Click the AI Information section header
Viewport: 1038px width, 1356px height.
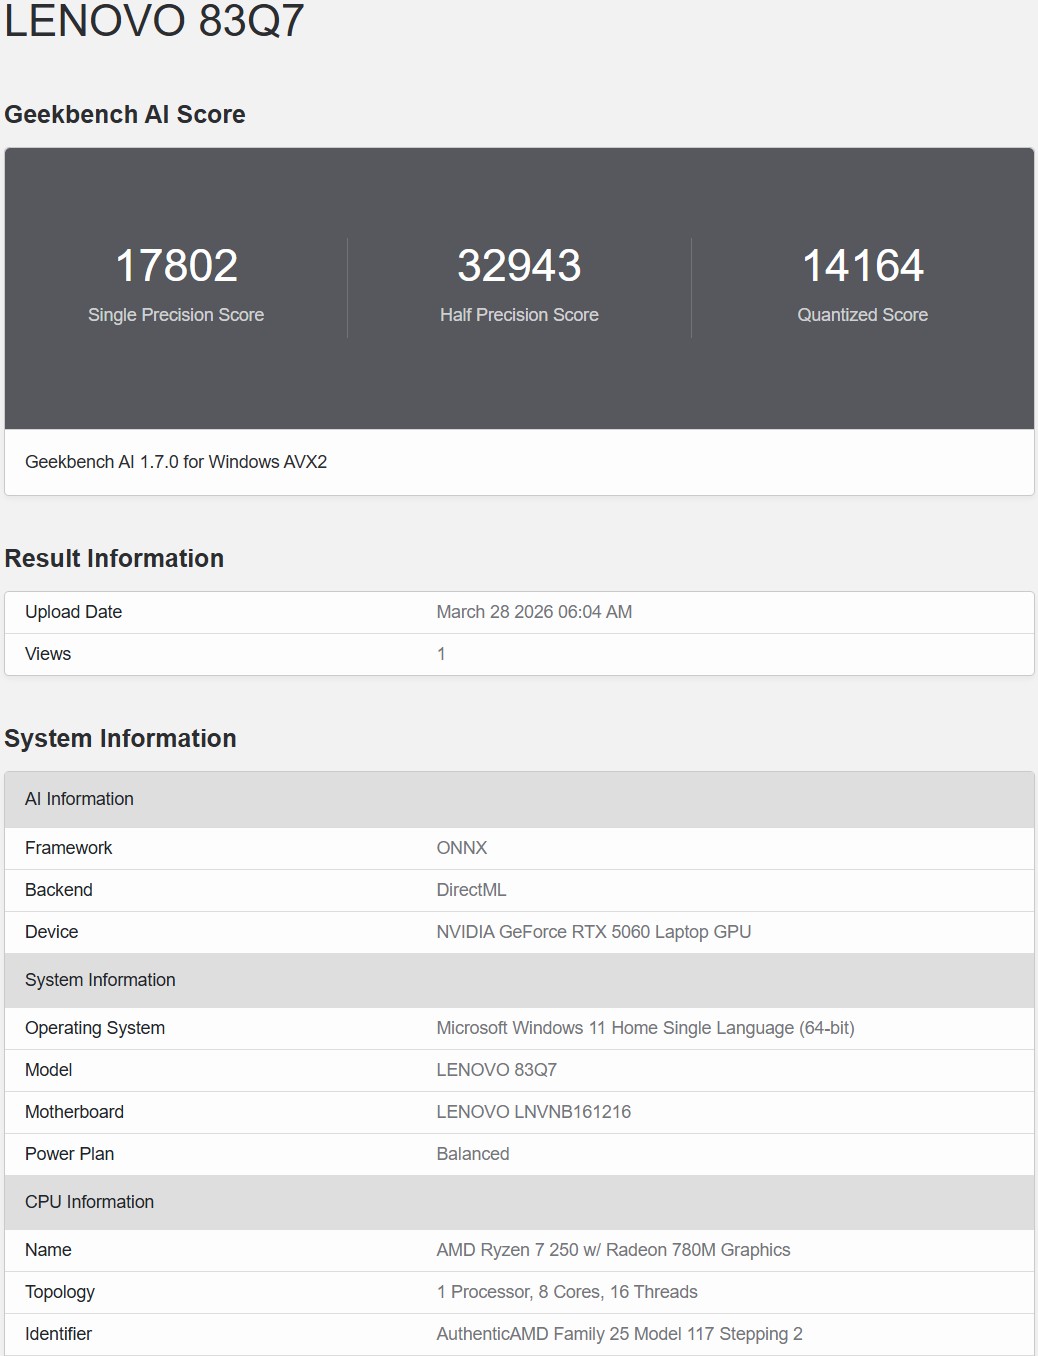[80, 799]
